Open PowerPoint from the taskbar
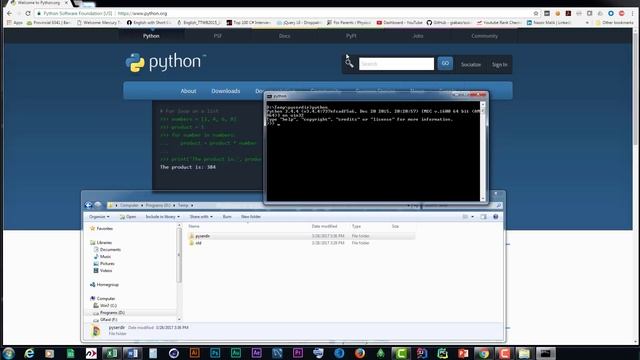This screenshot has width=640, height=360. [x=463, y=353]
